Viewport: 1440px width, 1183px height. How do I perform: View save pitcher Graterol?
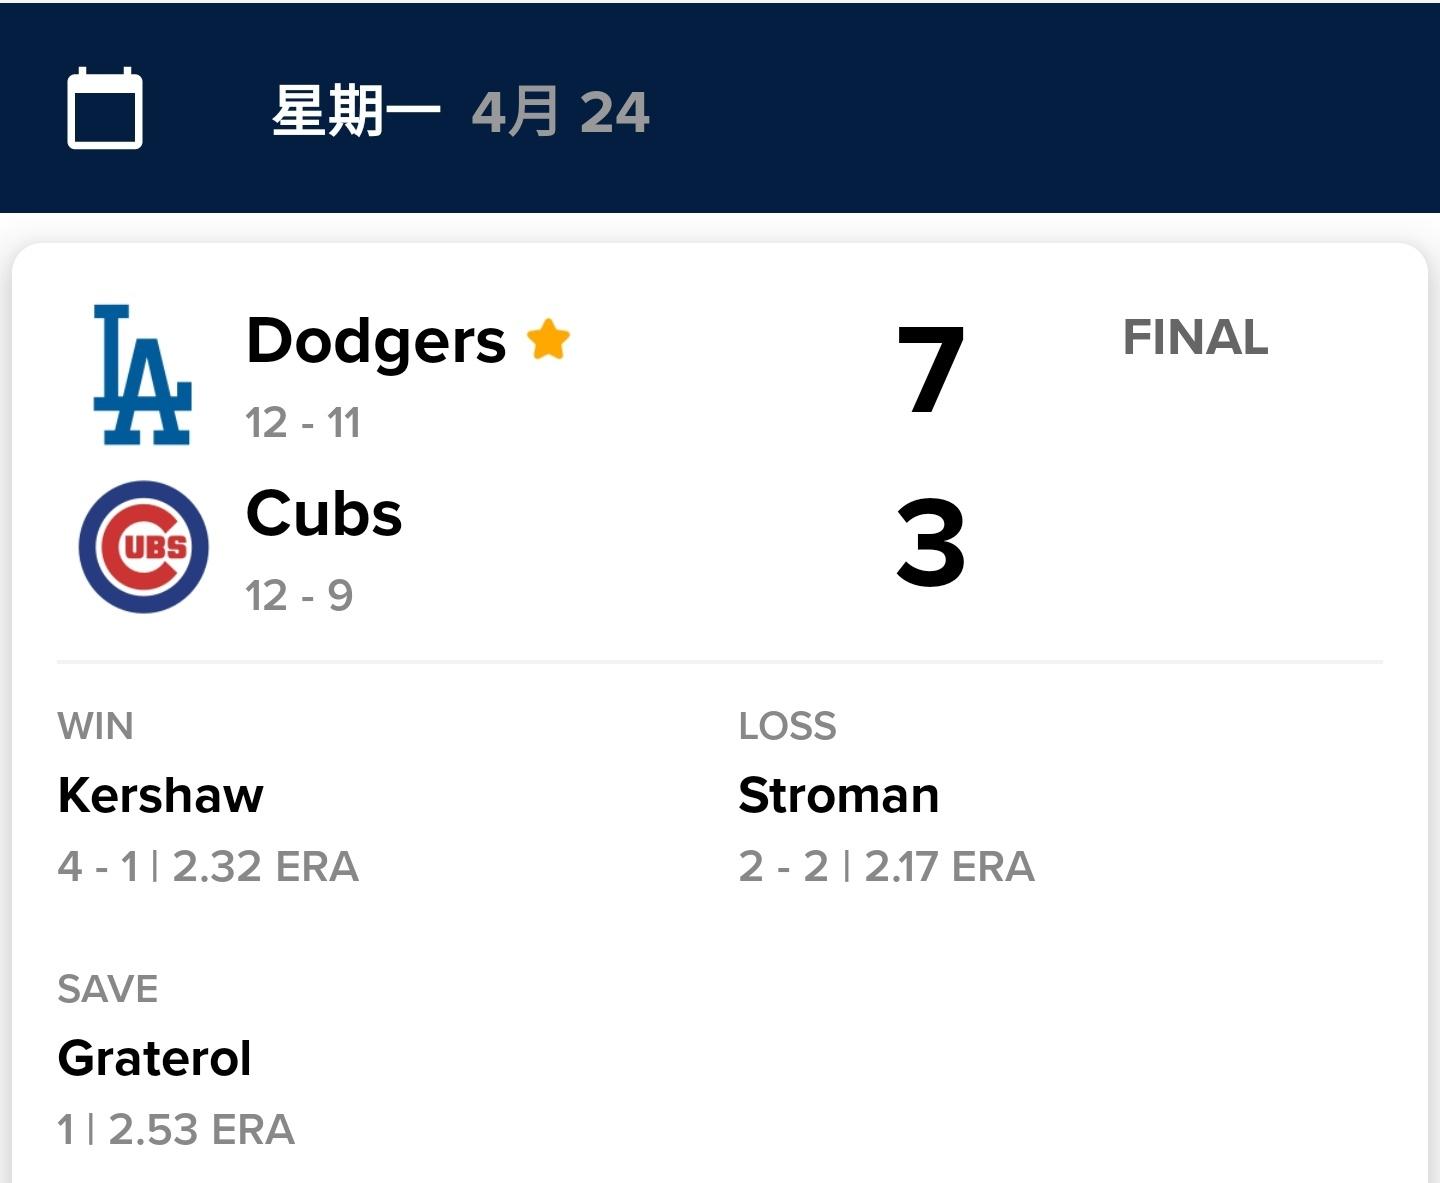tap(155, 1058)
